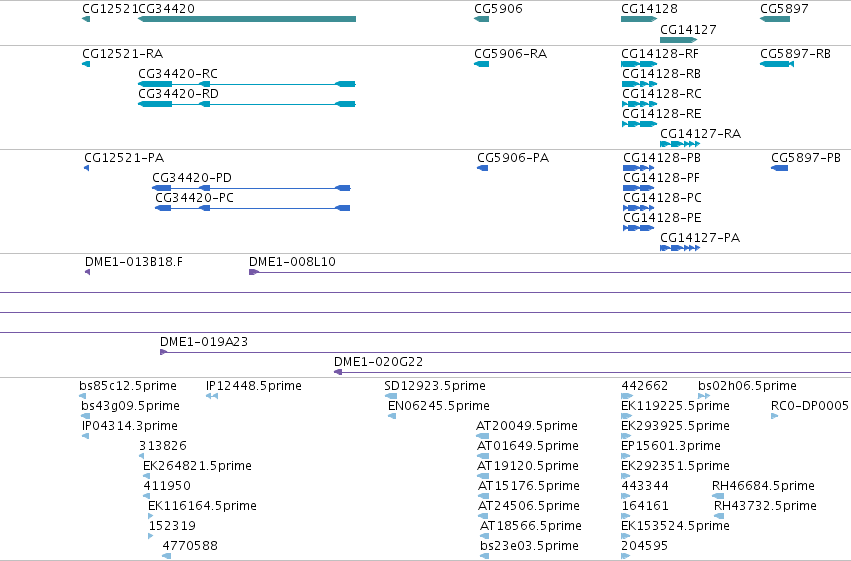
Task: Select the CG34420 gene bar
Action: (247, 19)
